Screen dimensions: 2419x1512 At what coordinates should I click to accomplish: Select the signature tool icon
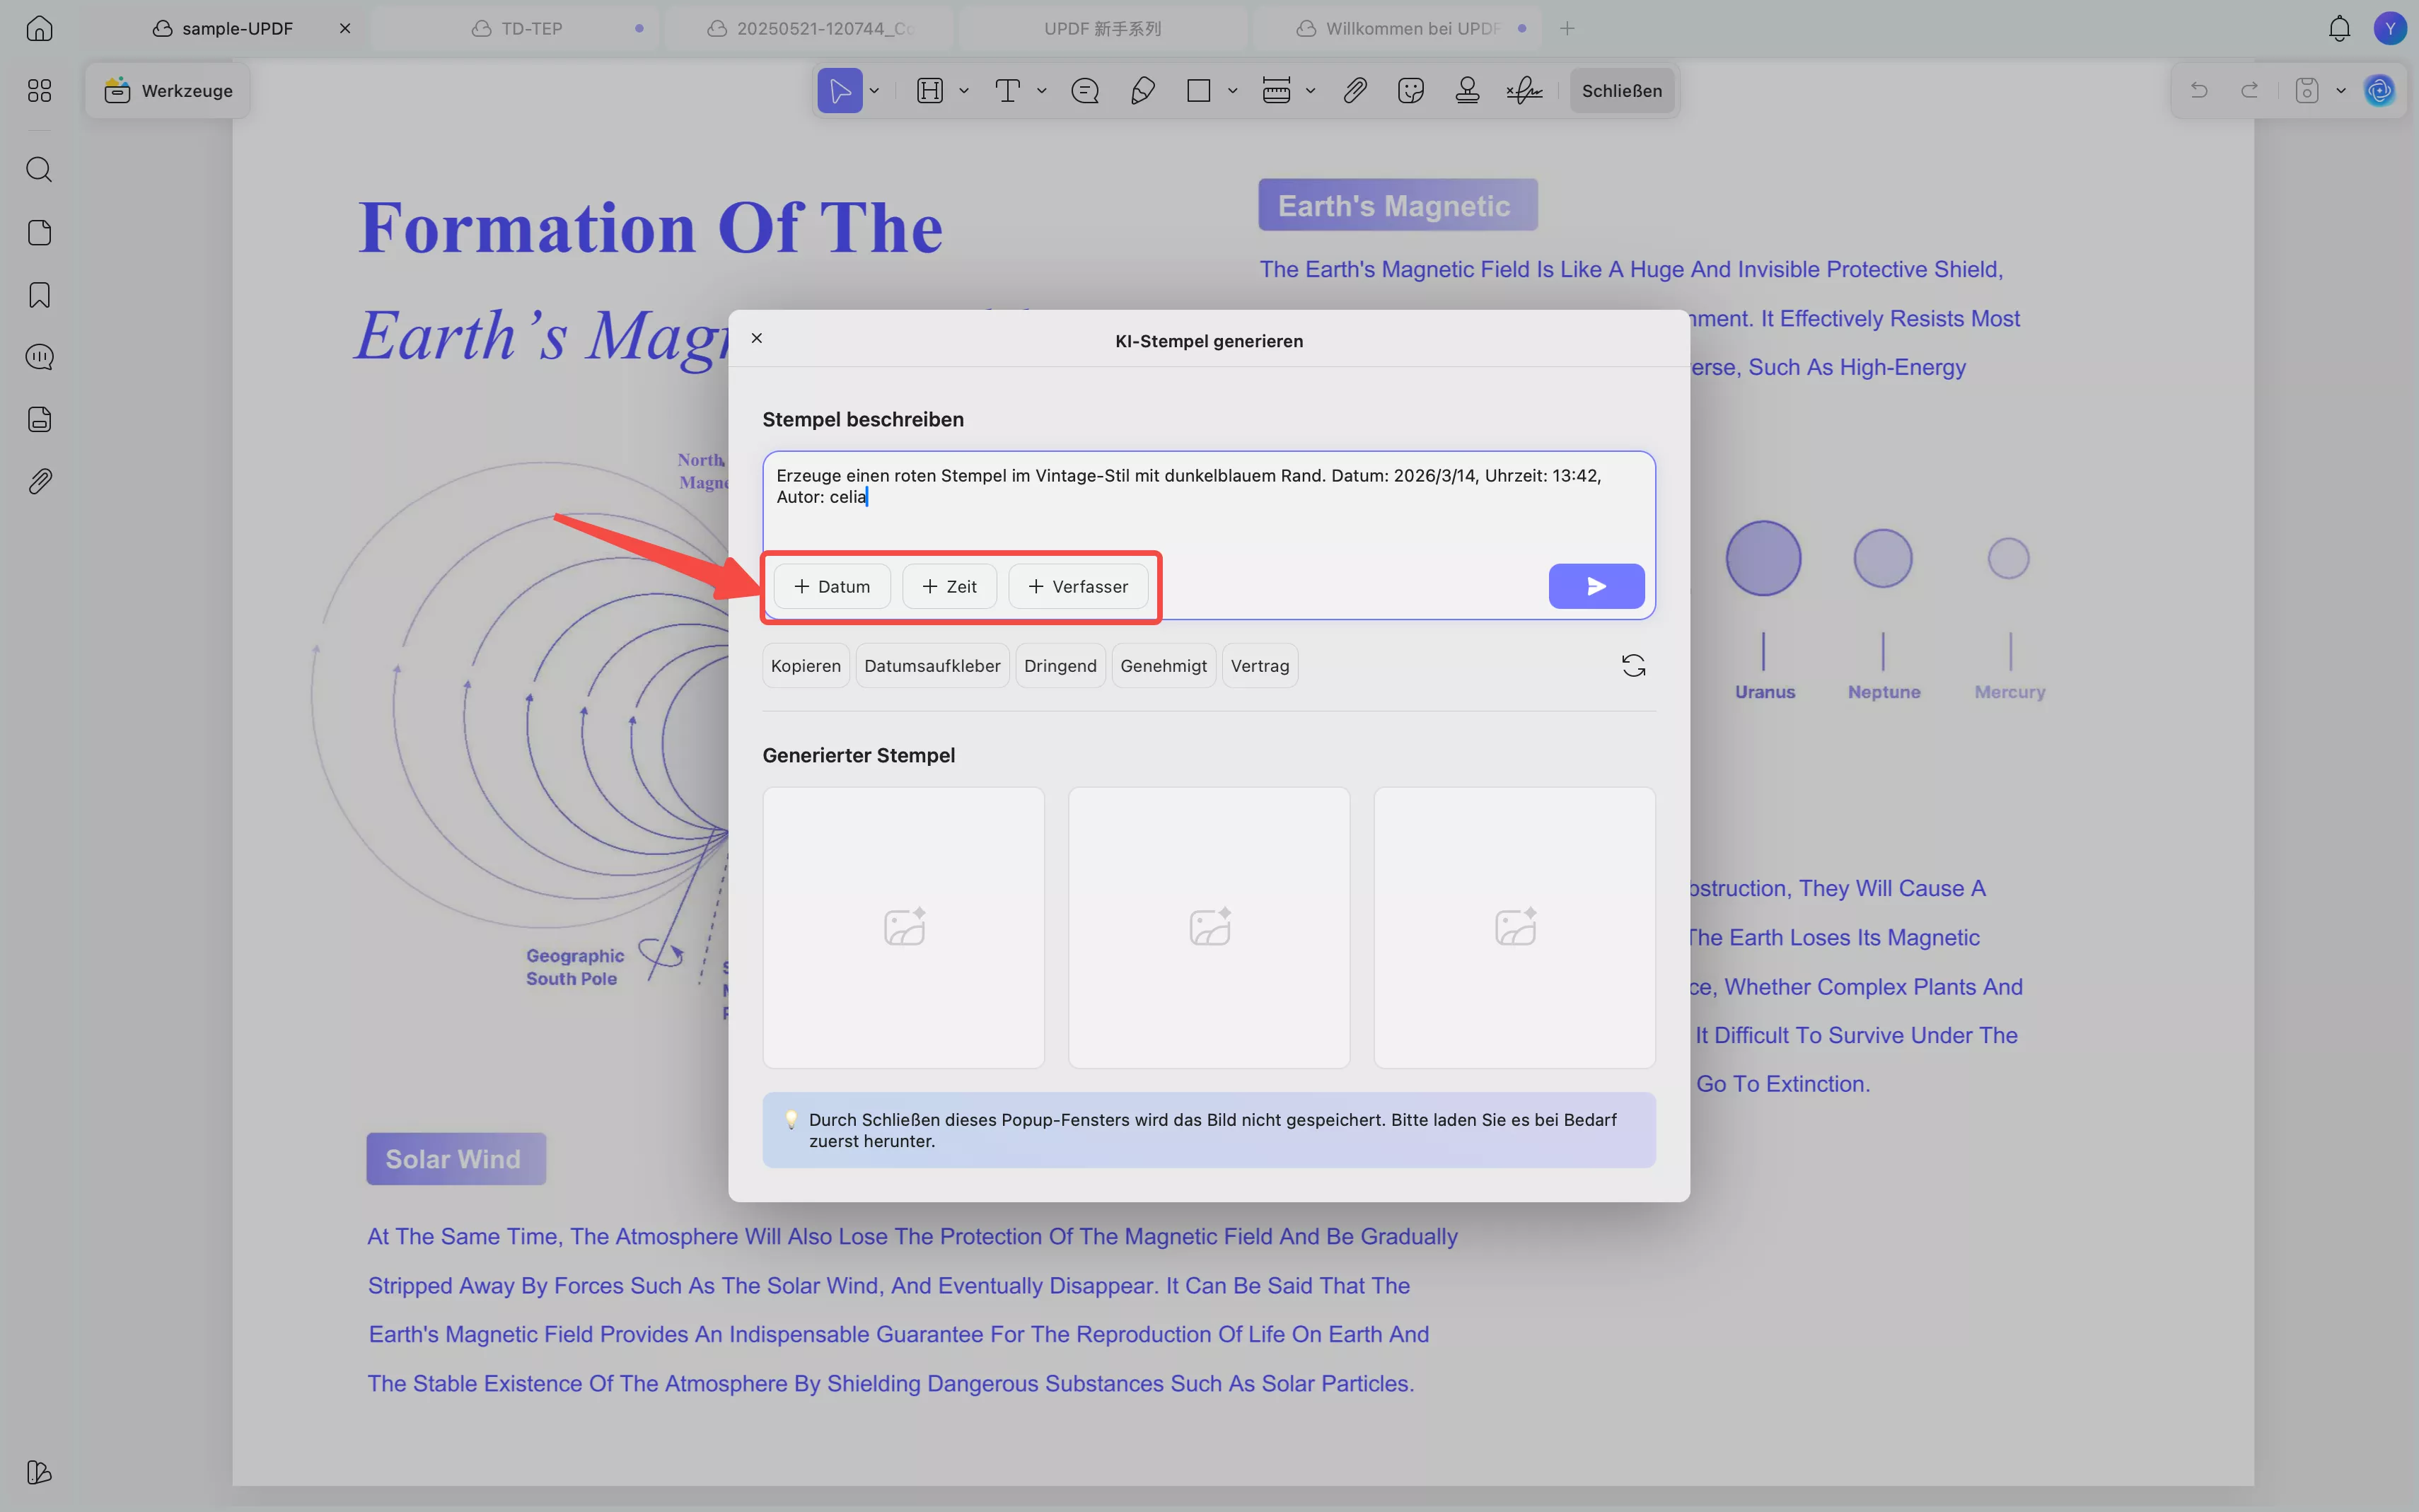1524,91
